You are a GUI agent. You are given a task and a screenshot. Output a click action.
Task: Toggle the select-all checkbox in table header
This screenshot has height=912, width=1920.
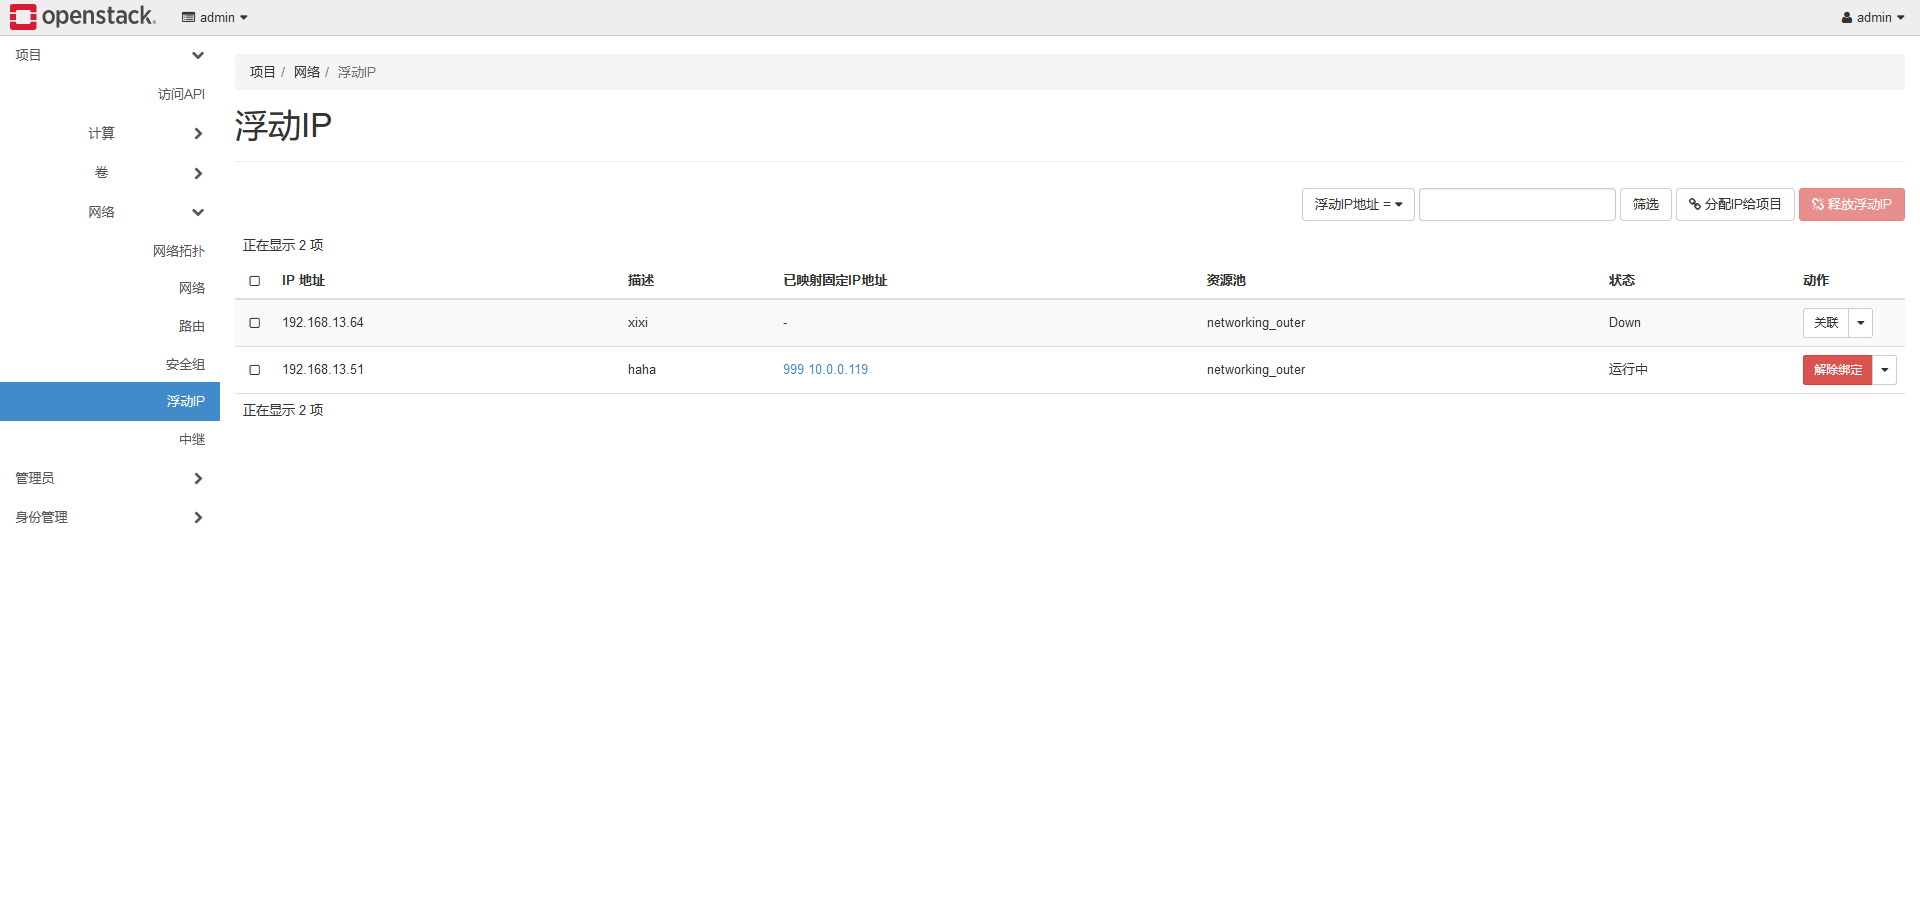point(255,281)
